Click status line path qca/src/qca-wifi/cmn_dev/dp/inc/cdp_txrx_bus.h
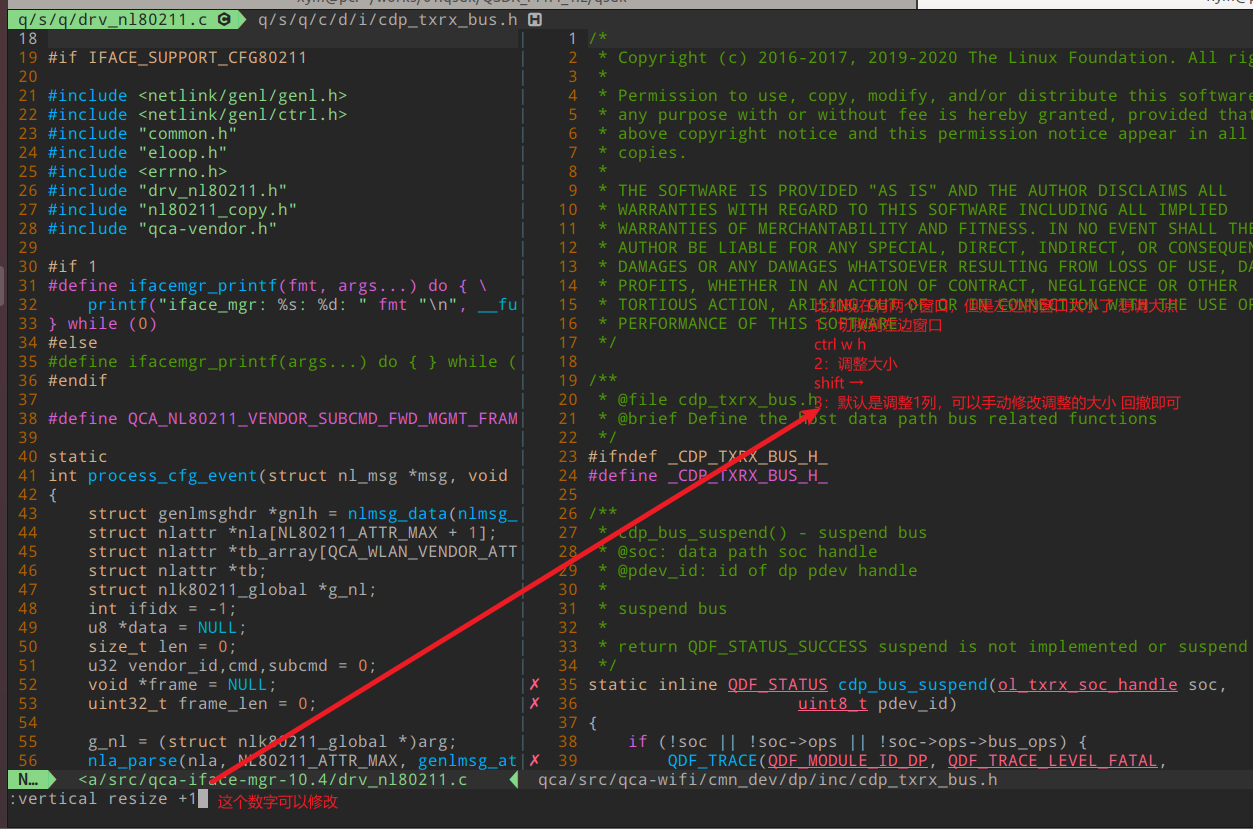 [768, 780]
